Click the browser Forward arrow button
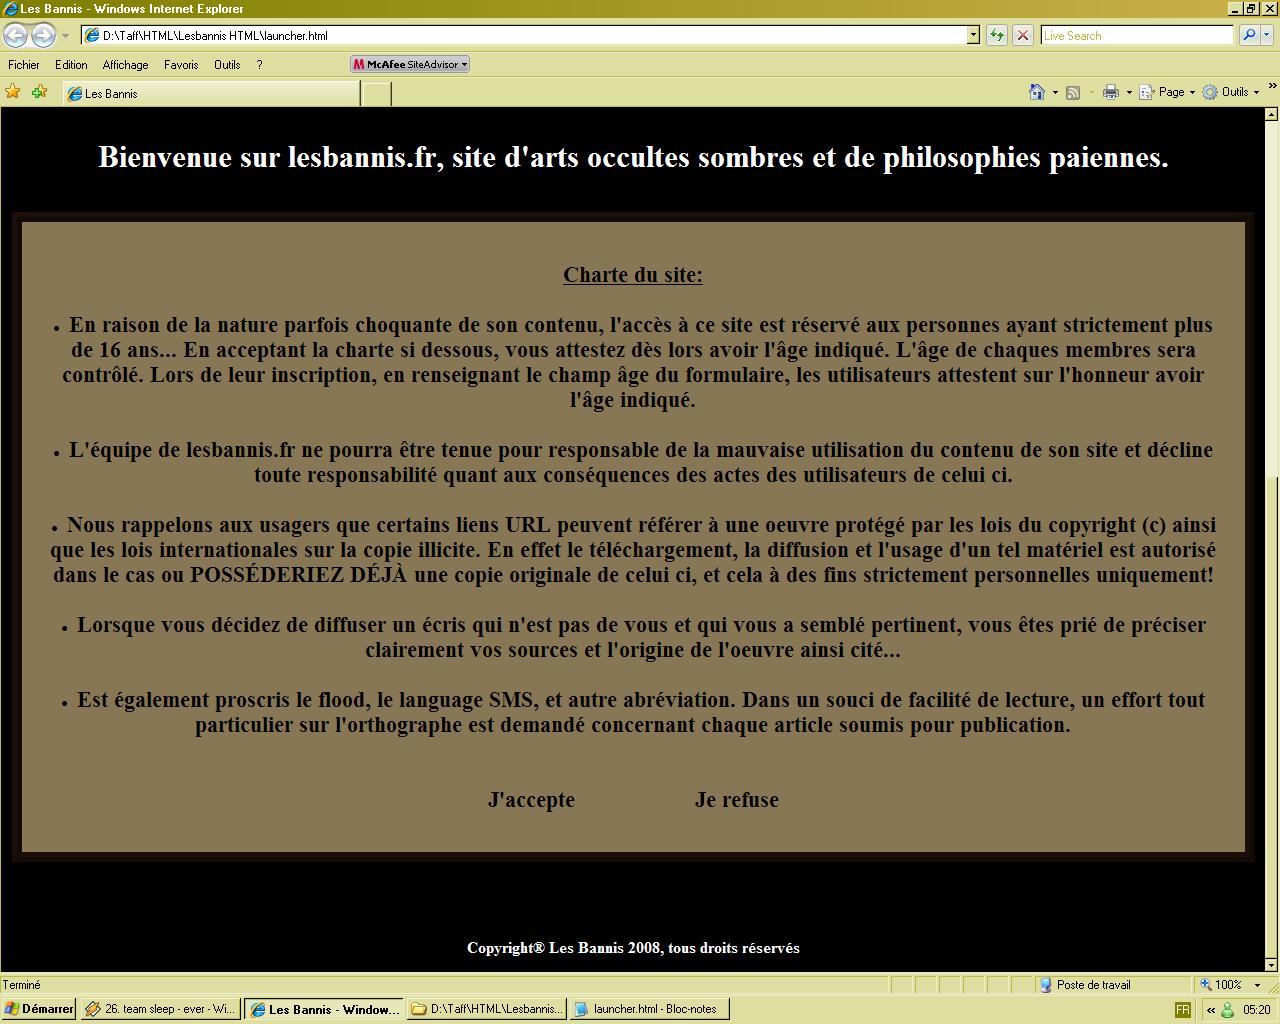 pyautogui.click(x=43, y=36)
